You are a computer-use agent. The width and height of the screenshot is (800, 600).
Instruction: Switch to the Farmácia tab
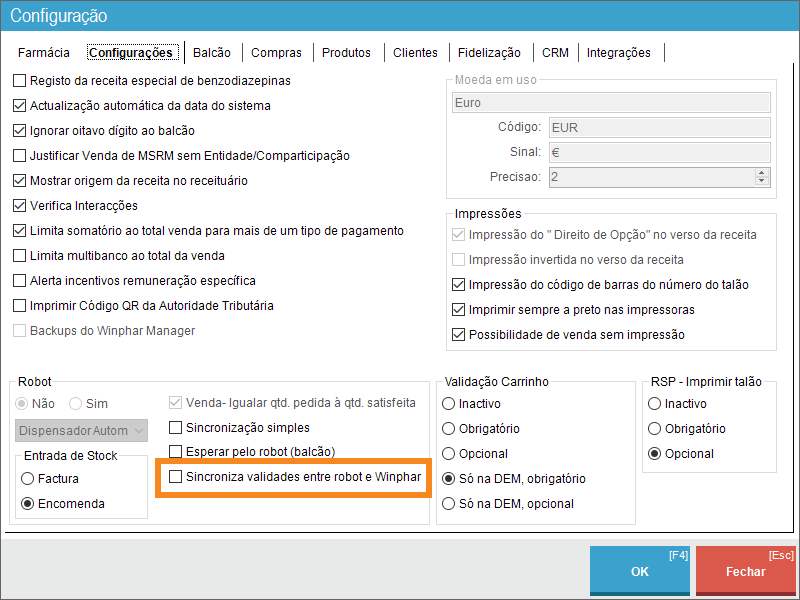[44, 53]
